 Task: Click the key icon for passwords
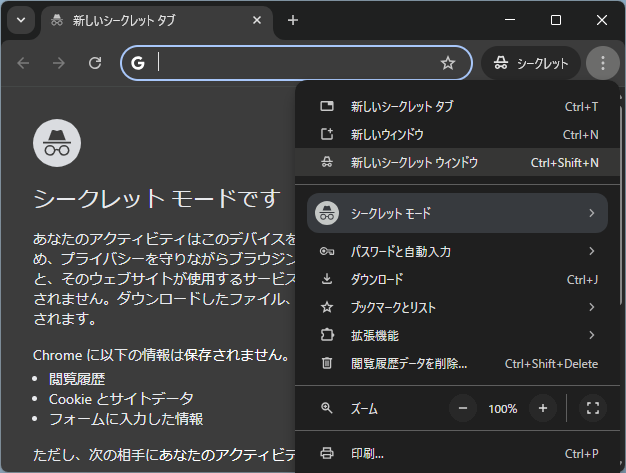[x=327, y=251]
